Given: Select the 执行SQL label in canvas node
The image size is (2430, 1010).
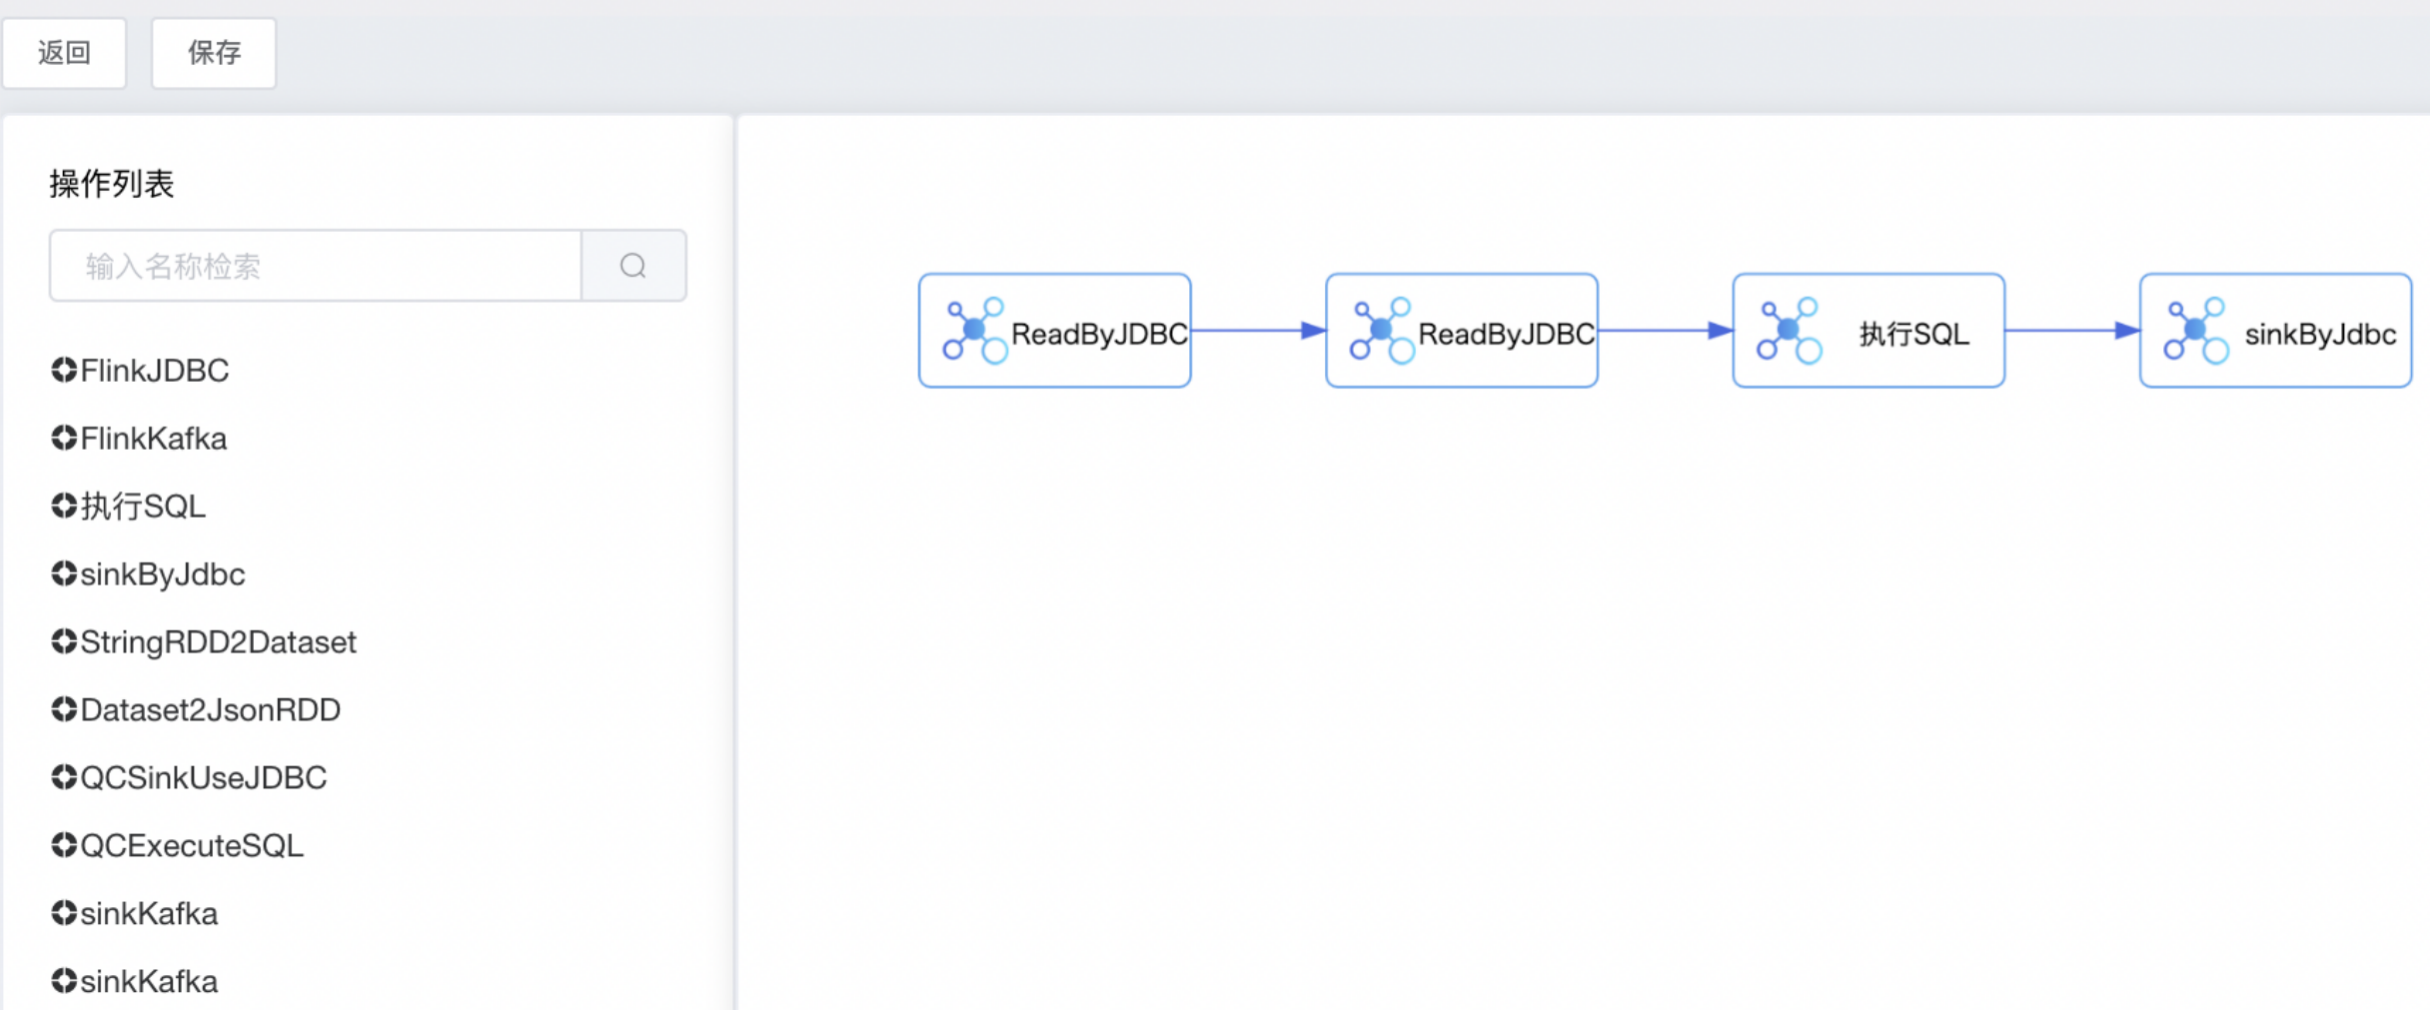Looking at the screenshot, I should pos(1914,334).
